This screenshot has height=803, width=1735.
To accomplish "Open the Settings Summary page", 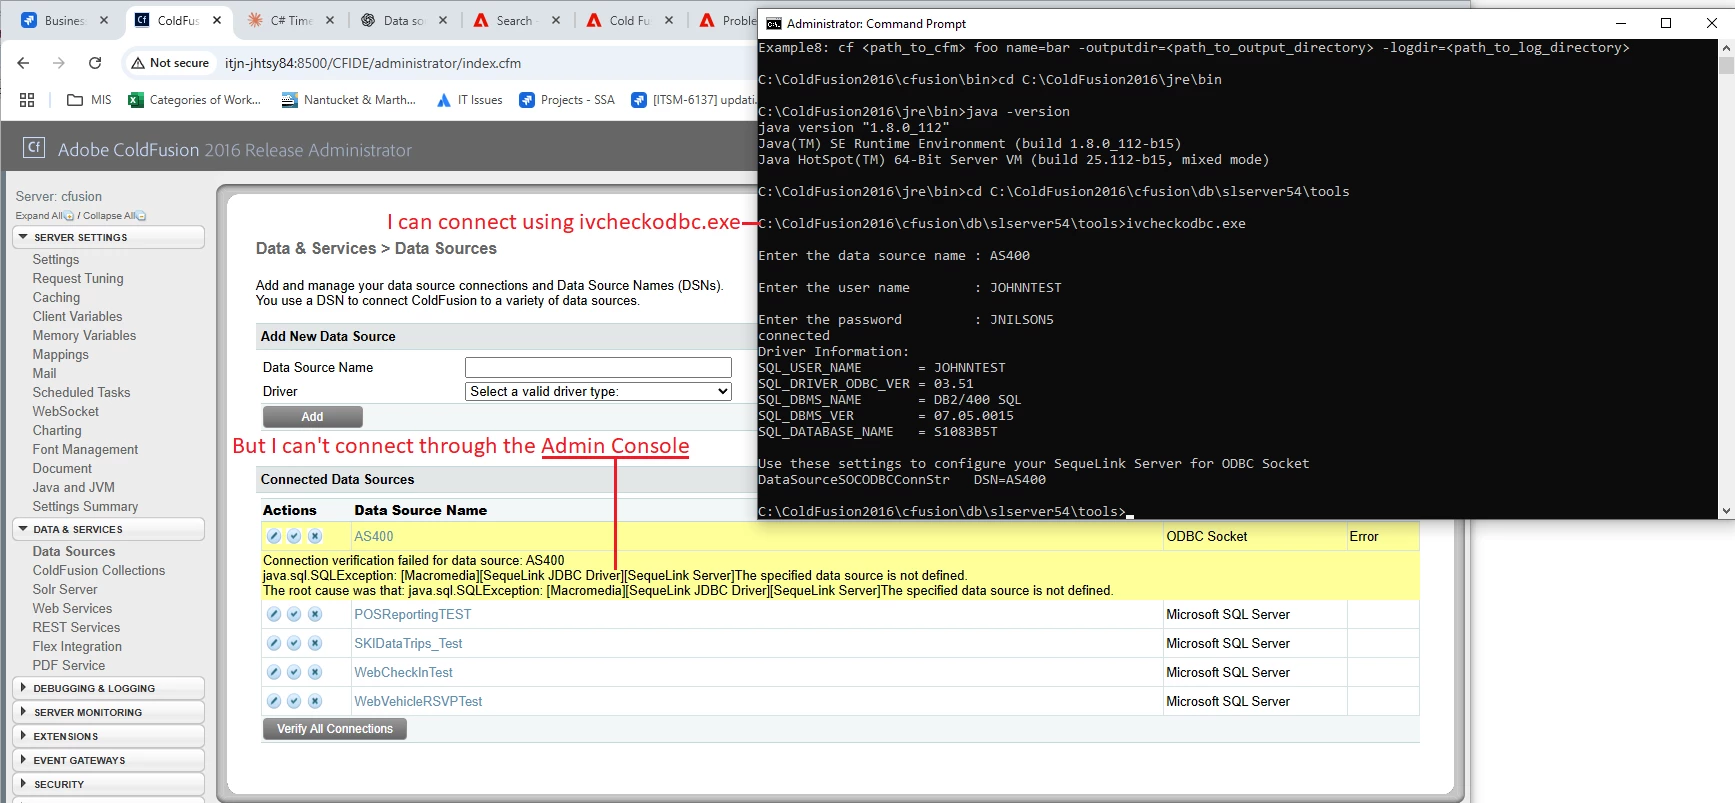I will [x=85, y=507].
